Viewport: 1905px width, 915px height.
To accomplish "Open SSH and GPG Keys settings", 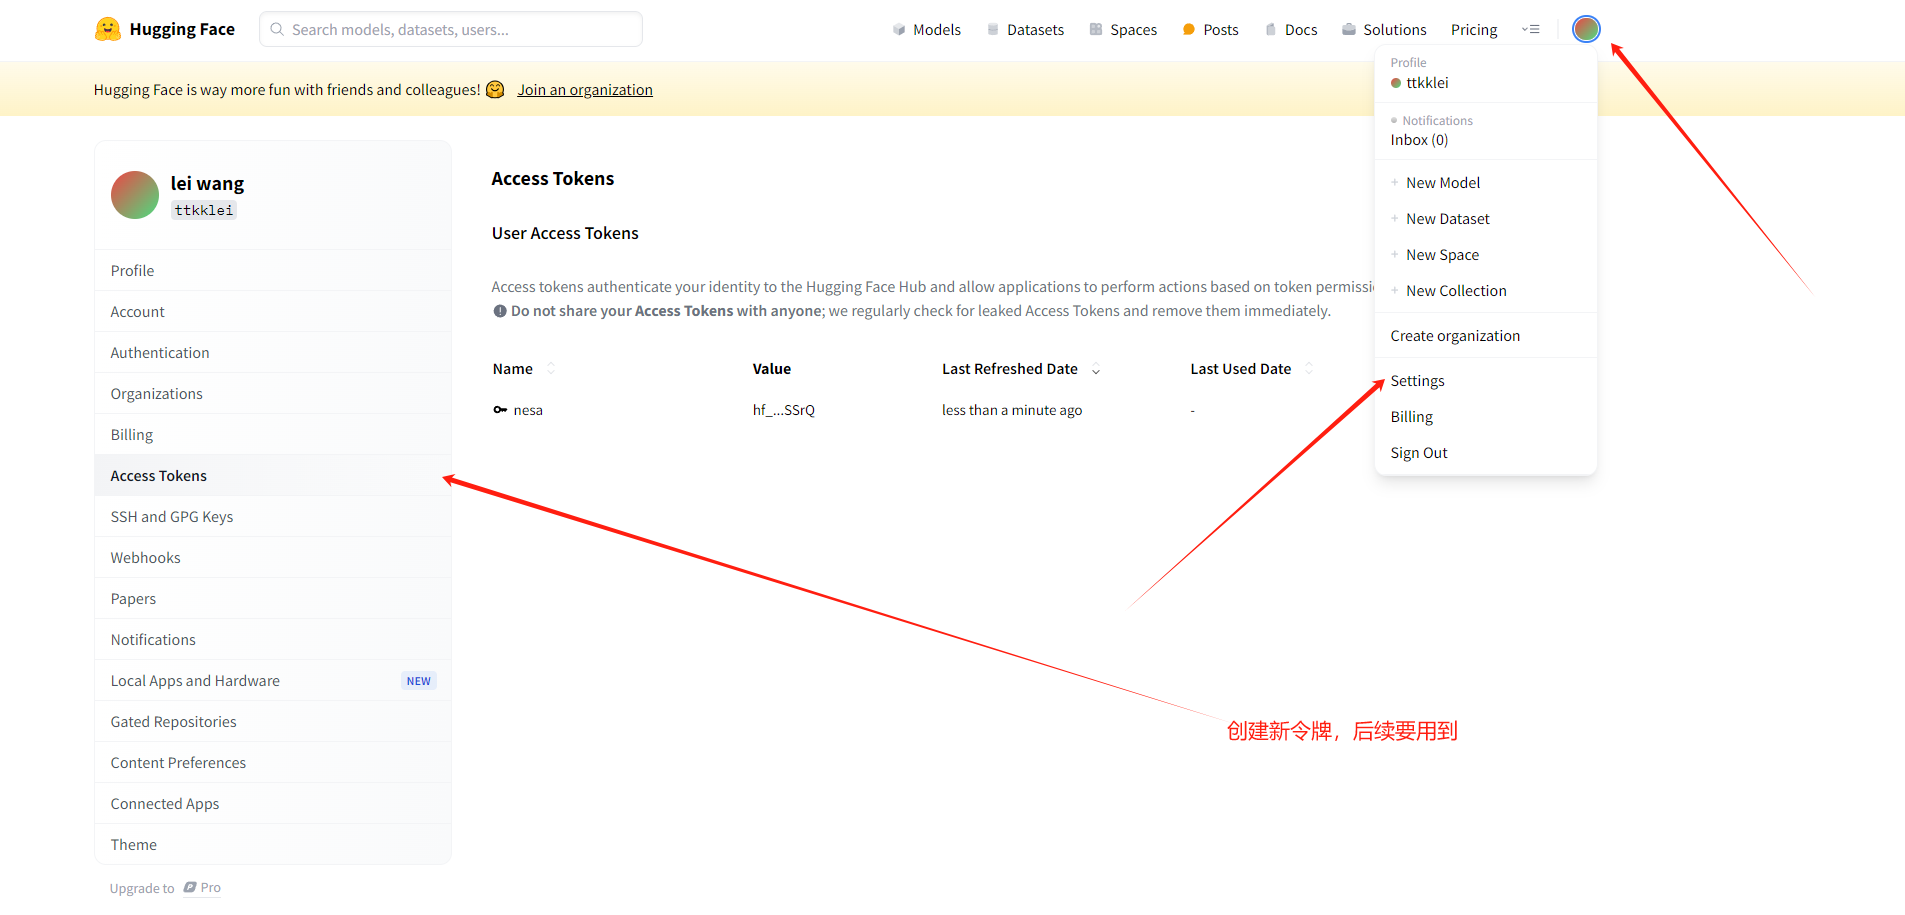I will tap(172, 517).
